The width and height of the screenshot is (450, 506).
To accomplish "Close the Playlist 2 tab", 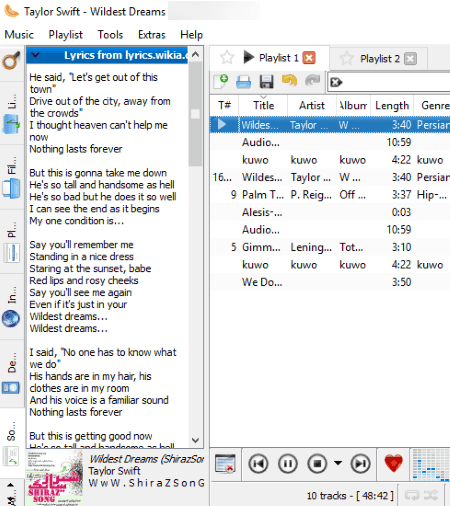I will [410, 59].
